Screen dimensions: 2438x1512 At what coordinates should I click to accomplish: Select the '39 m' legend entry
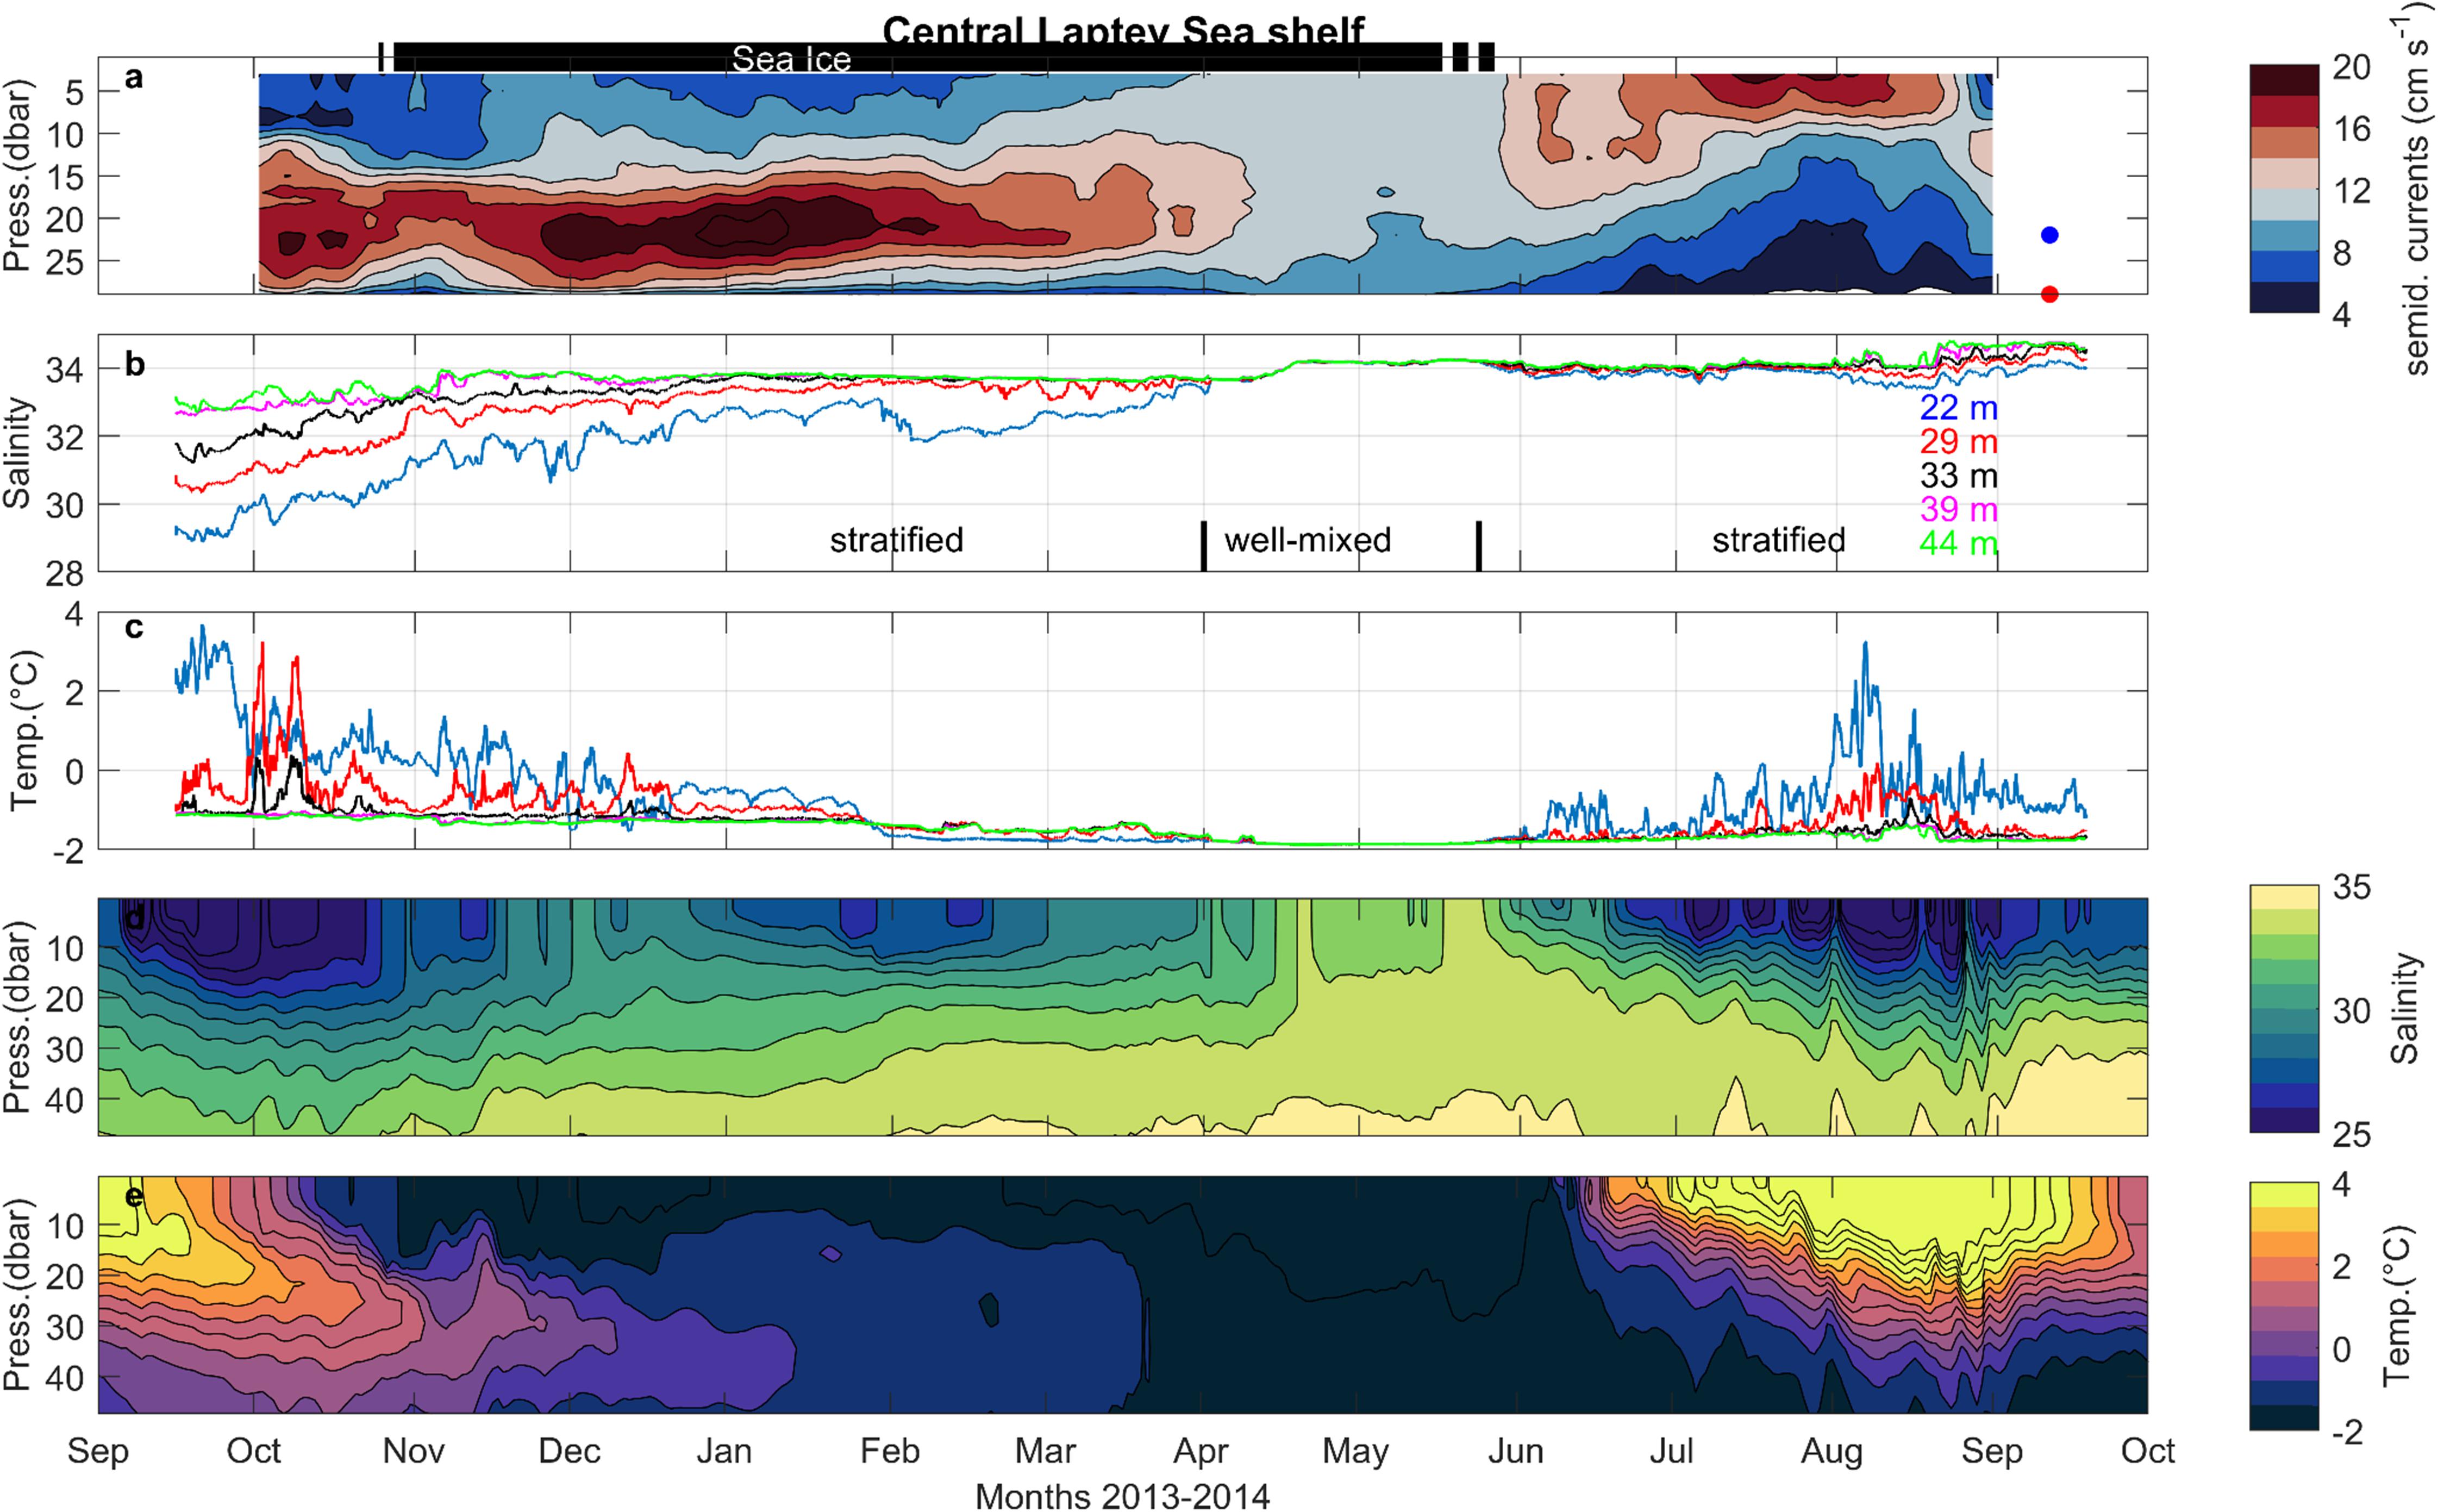pos(1958,510)
